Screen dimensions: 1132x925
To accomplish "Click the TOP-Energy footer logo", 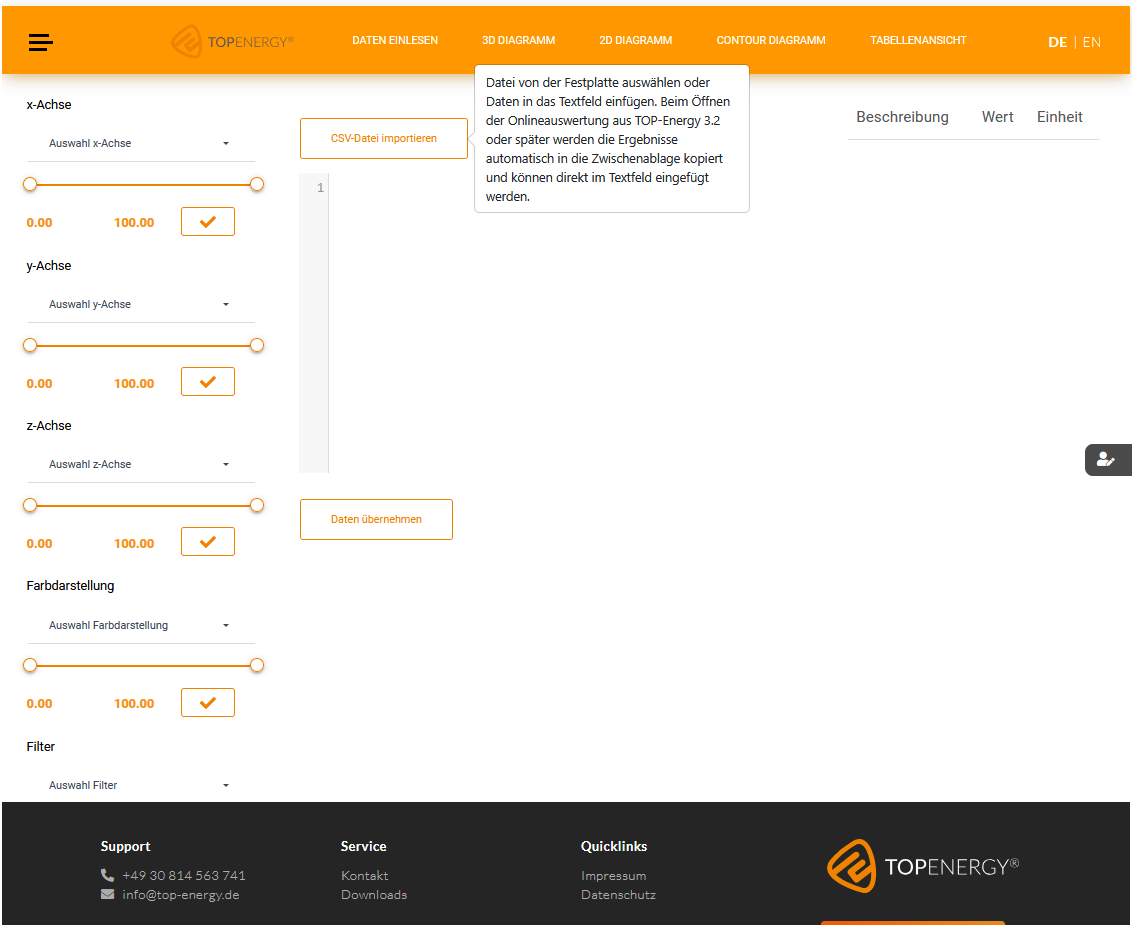I will coord(922,866).
